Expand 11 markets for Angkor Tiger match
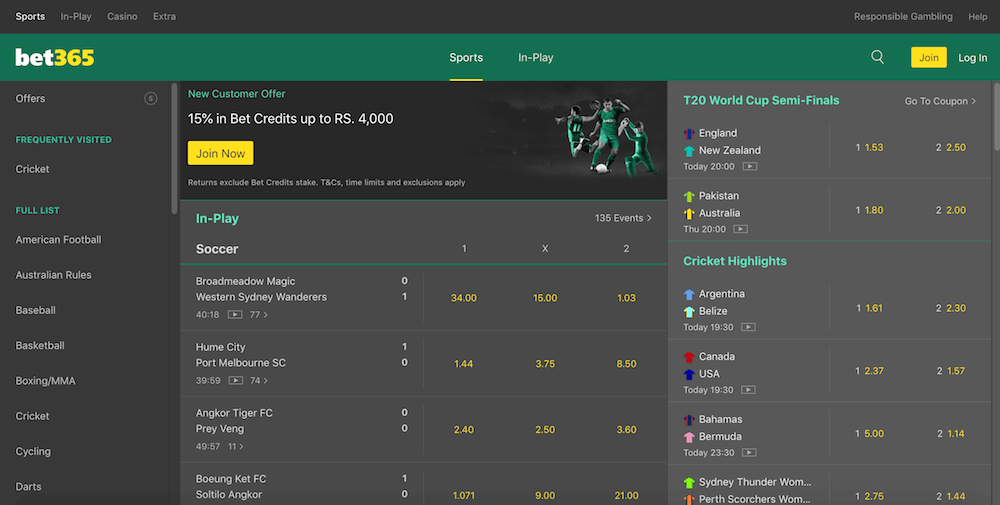 [x=235, y=446]
